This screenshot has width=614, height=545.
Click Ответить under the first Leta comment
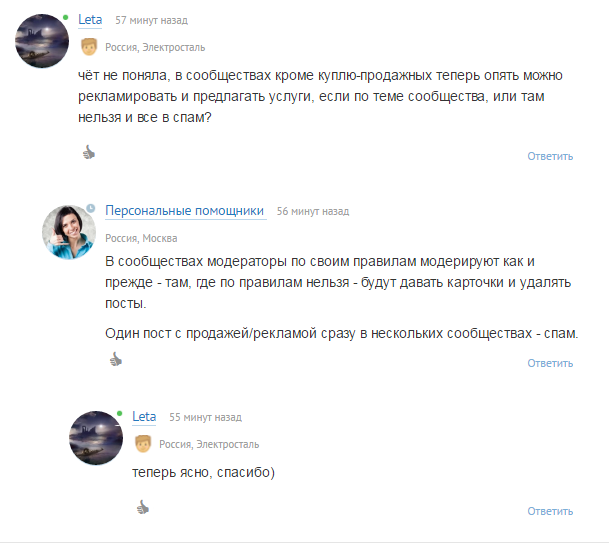[x=550, y=156]
